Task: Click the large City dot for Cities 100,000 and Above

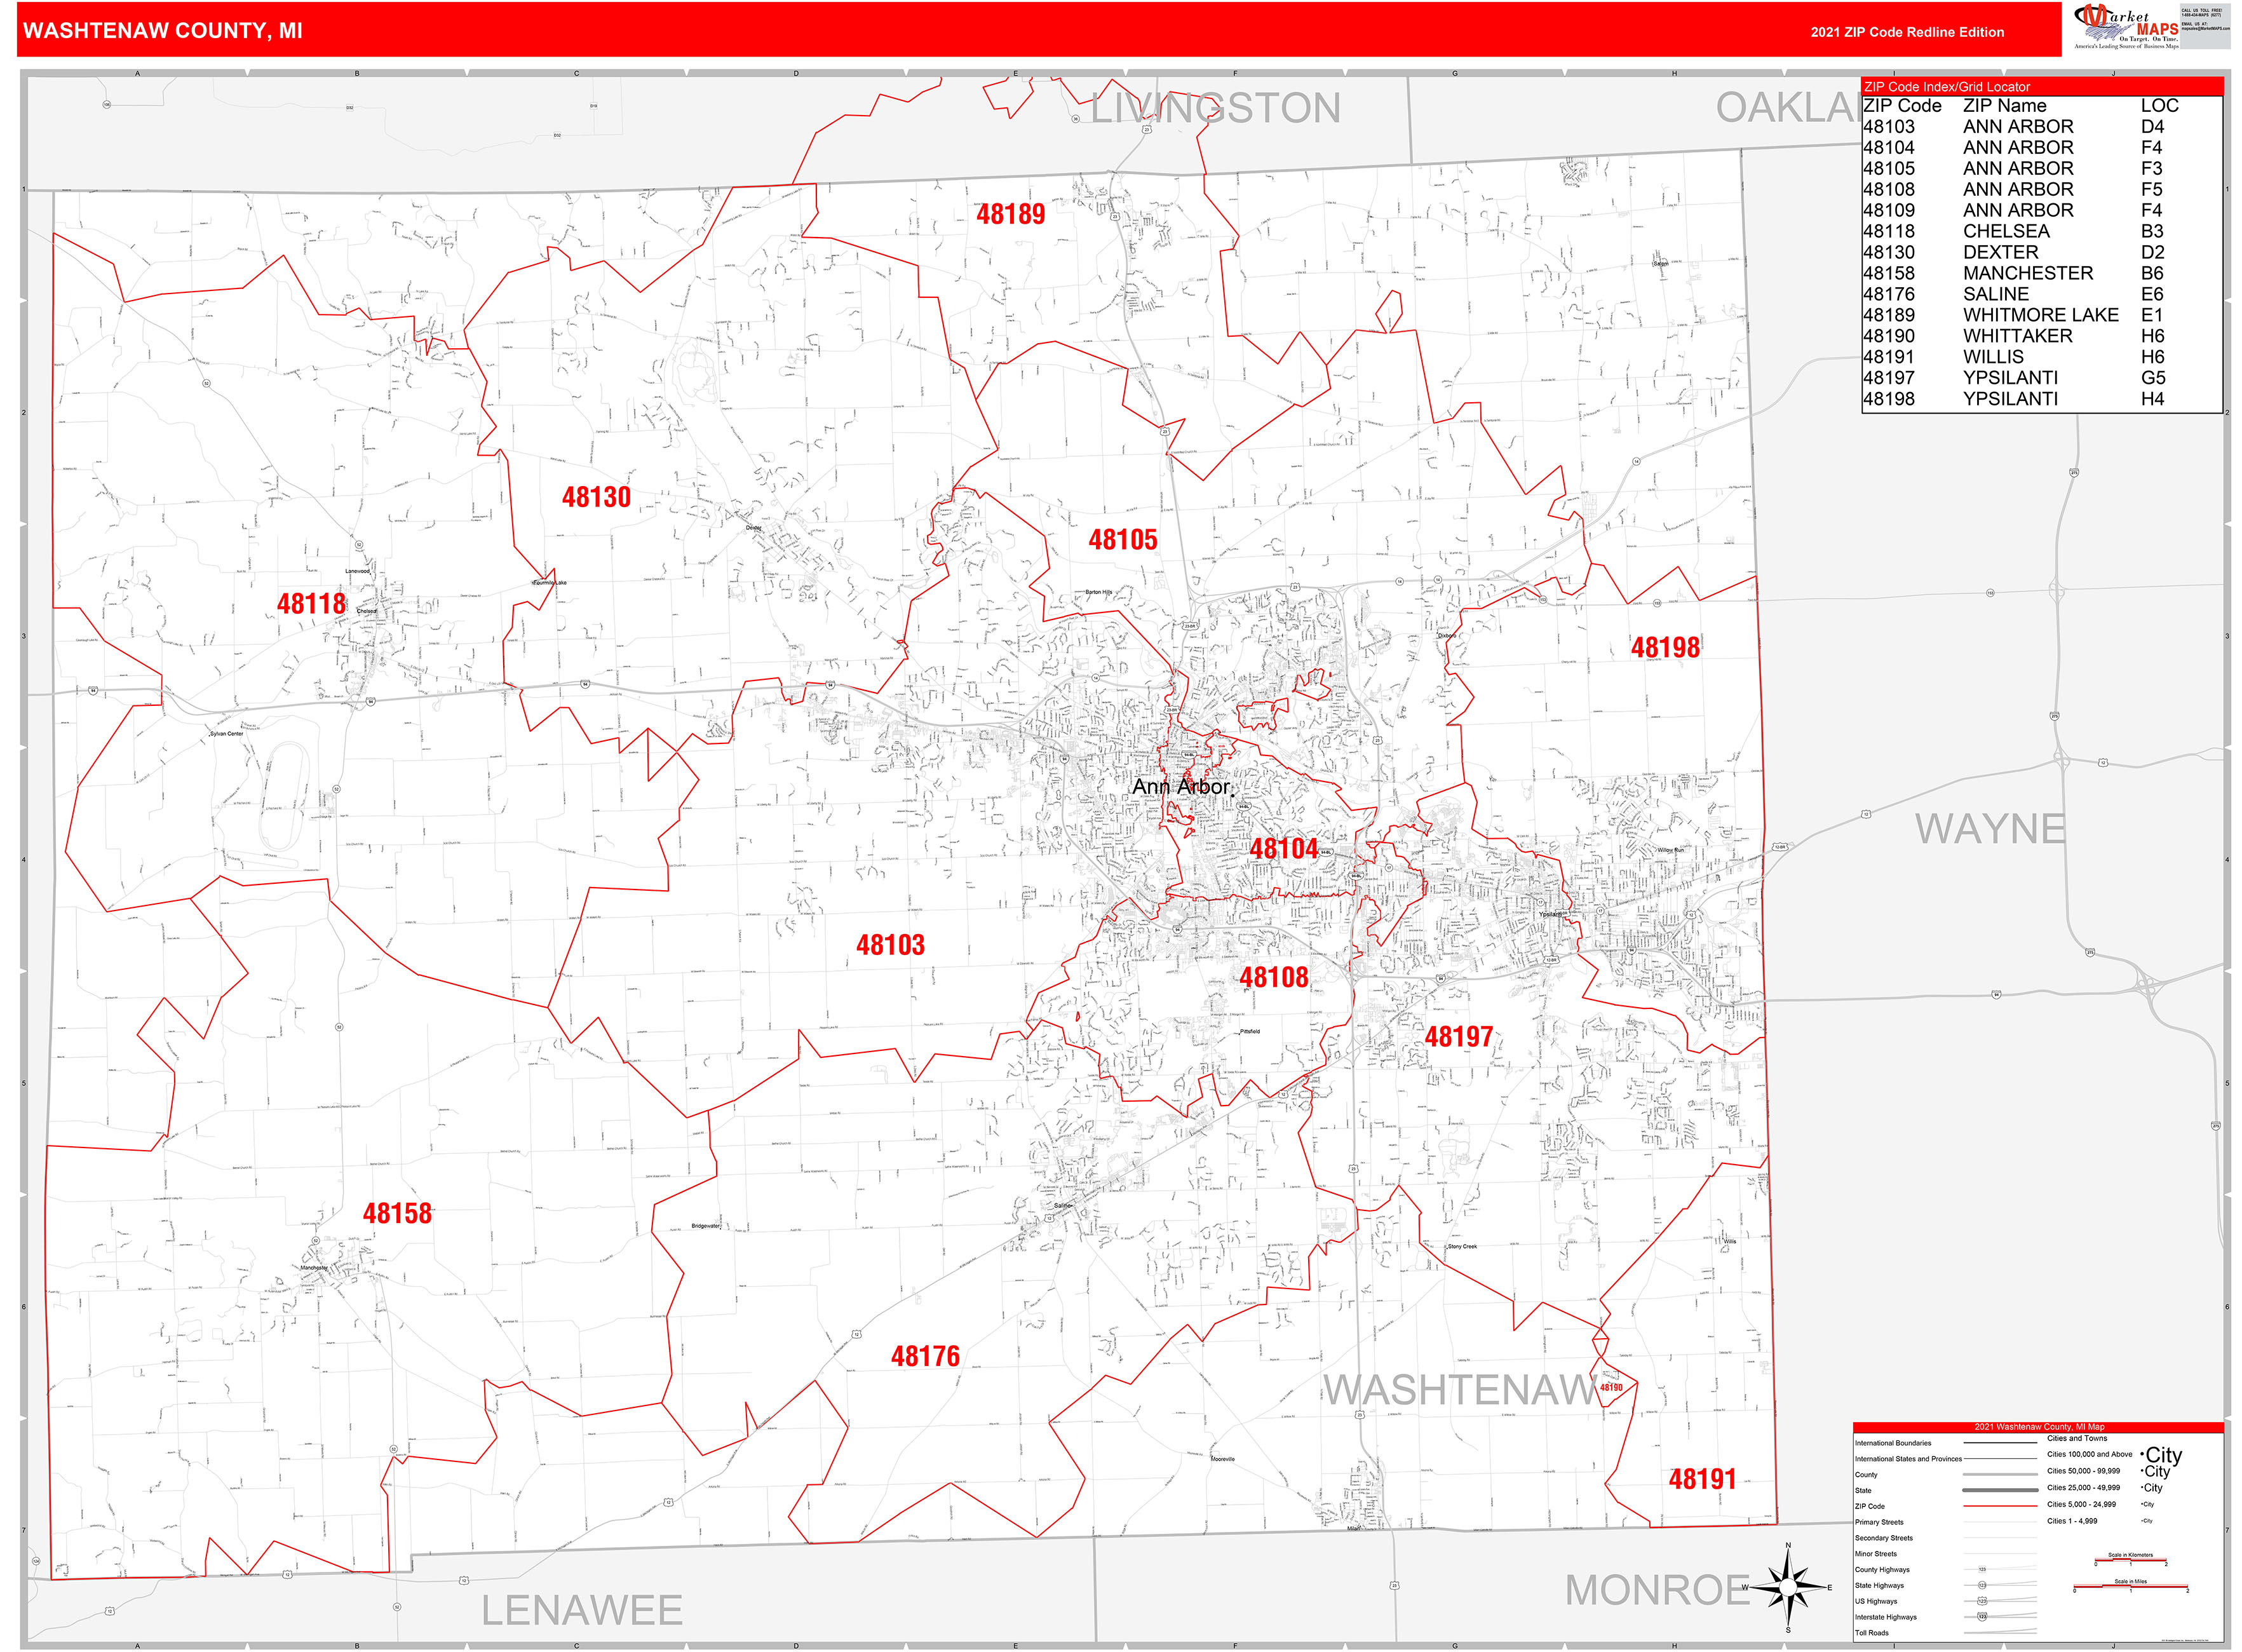Action: coord(2142,1455)
